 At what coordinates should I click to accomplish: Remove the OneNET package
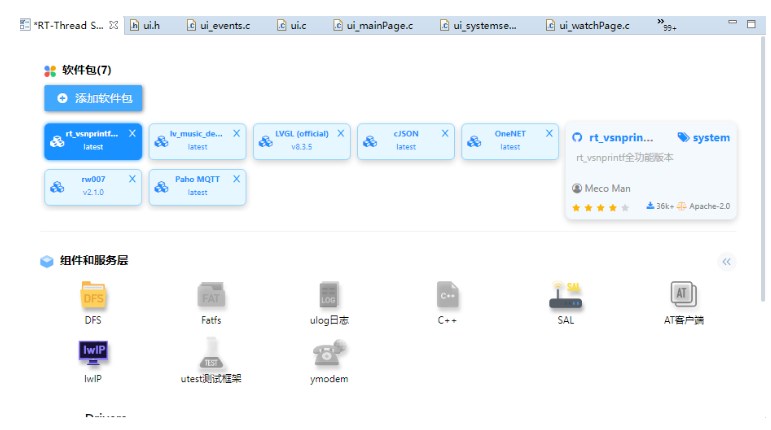[549, 133]
